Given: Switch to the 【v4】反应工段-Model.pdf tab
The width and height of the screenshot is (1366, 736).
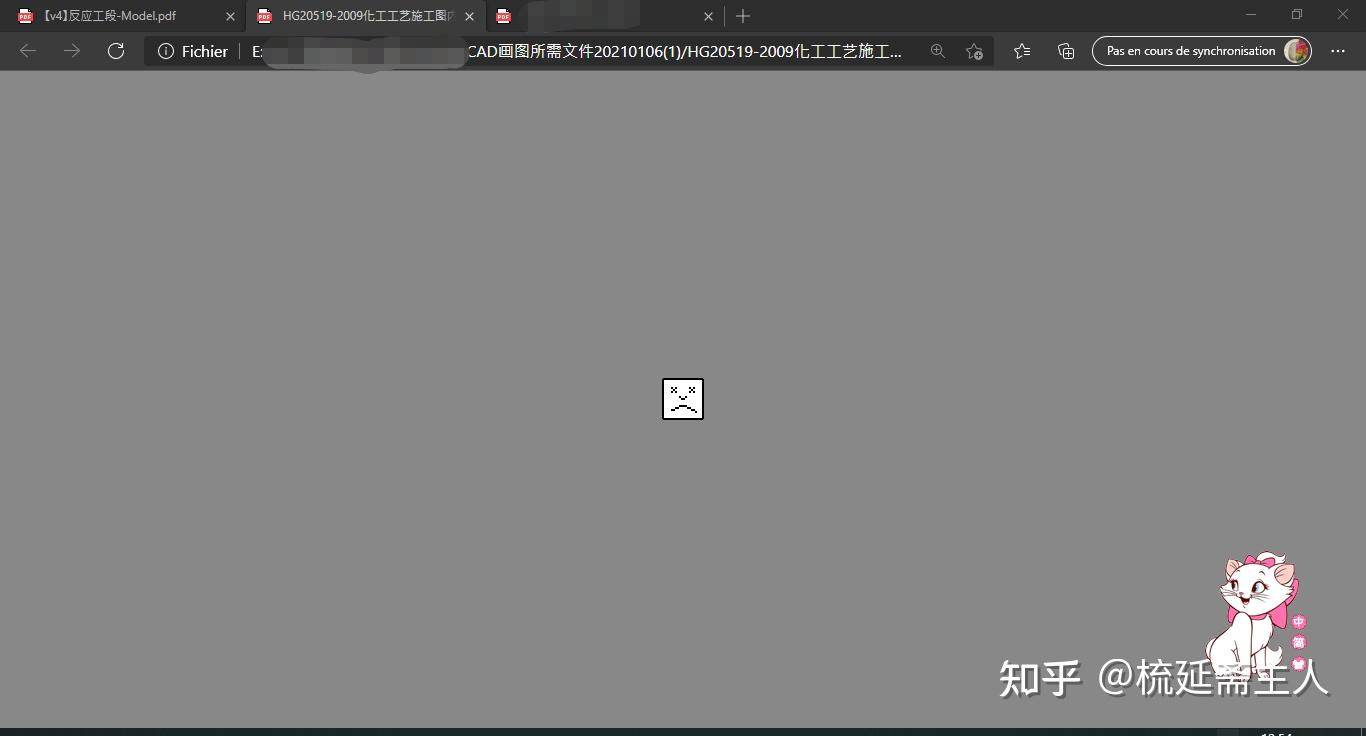Looking at the screenshot, I should (x=110, y=16).
